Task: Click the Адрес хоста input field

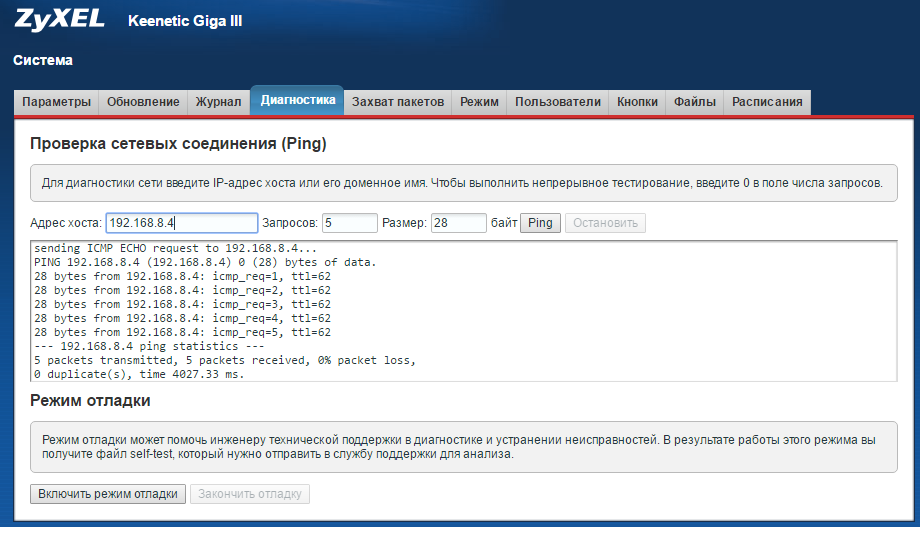Action: 181,223
